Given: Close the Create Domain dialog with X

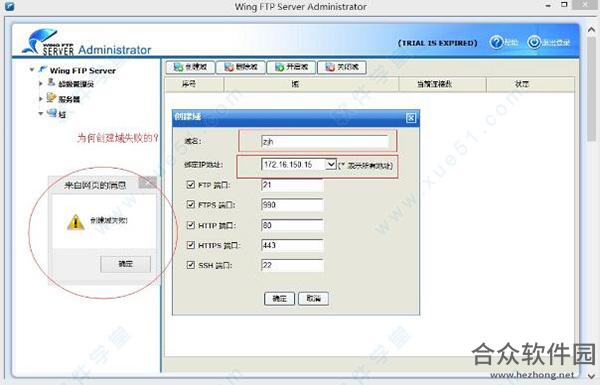Looking at the screenshot, I should pyautogui.click(x=411, y=117).
